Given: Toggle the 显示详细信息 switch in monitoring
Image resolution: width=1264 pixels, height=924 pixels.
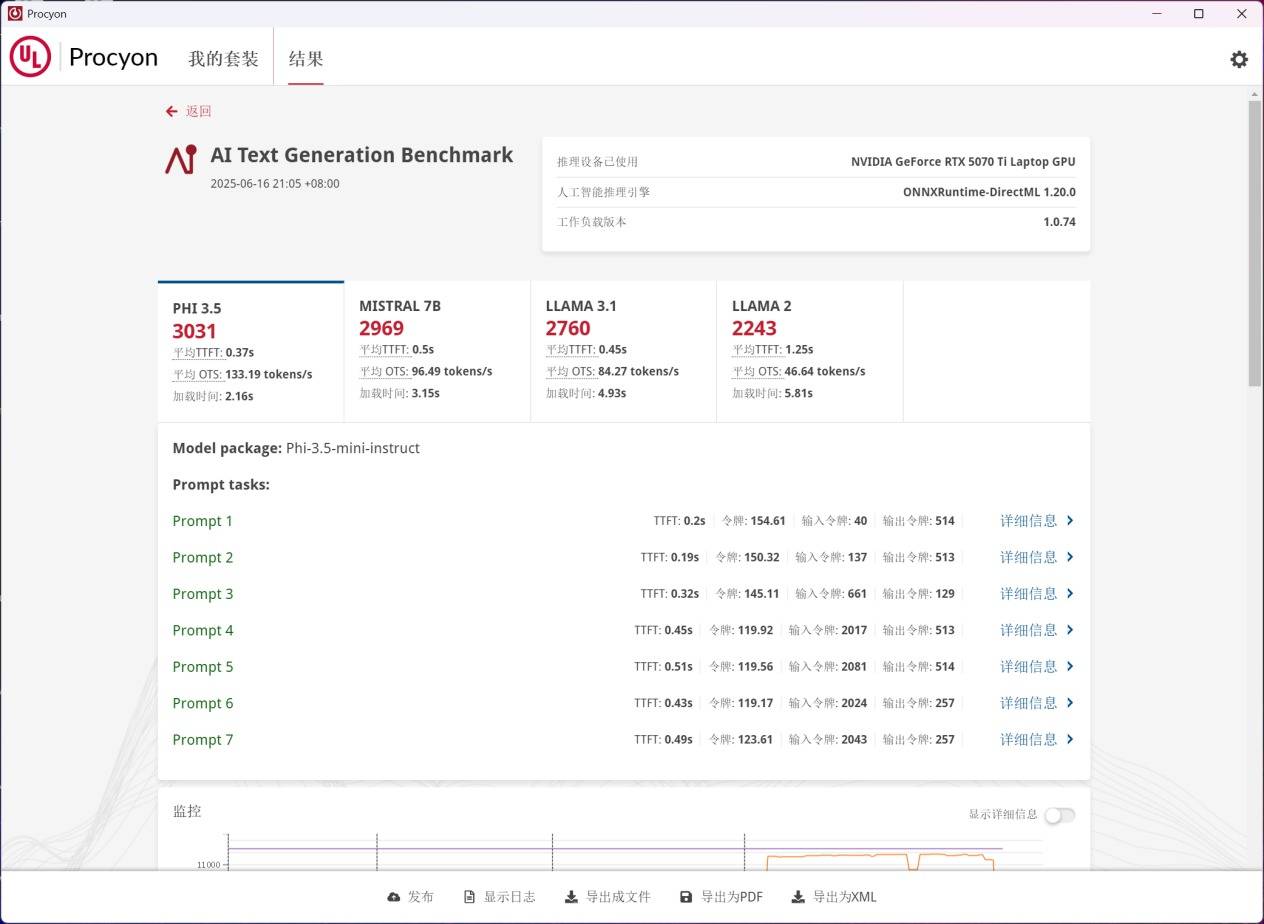Looking at the screenshot, I should (1059, 815).
